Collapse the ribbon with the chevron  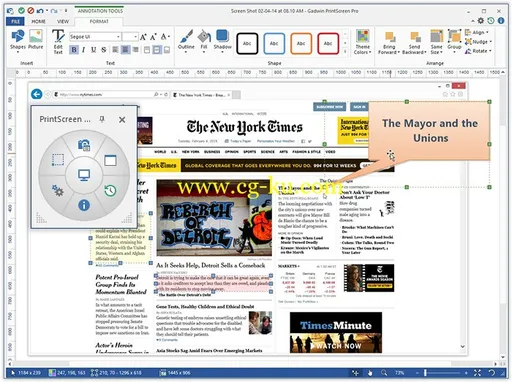[x=473, y=21]
